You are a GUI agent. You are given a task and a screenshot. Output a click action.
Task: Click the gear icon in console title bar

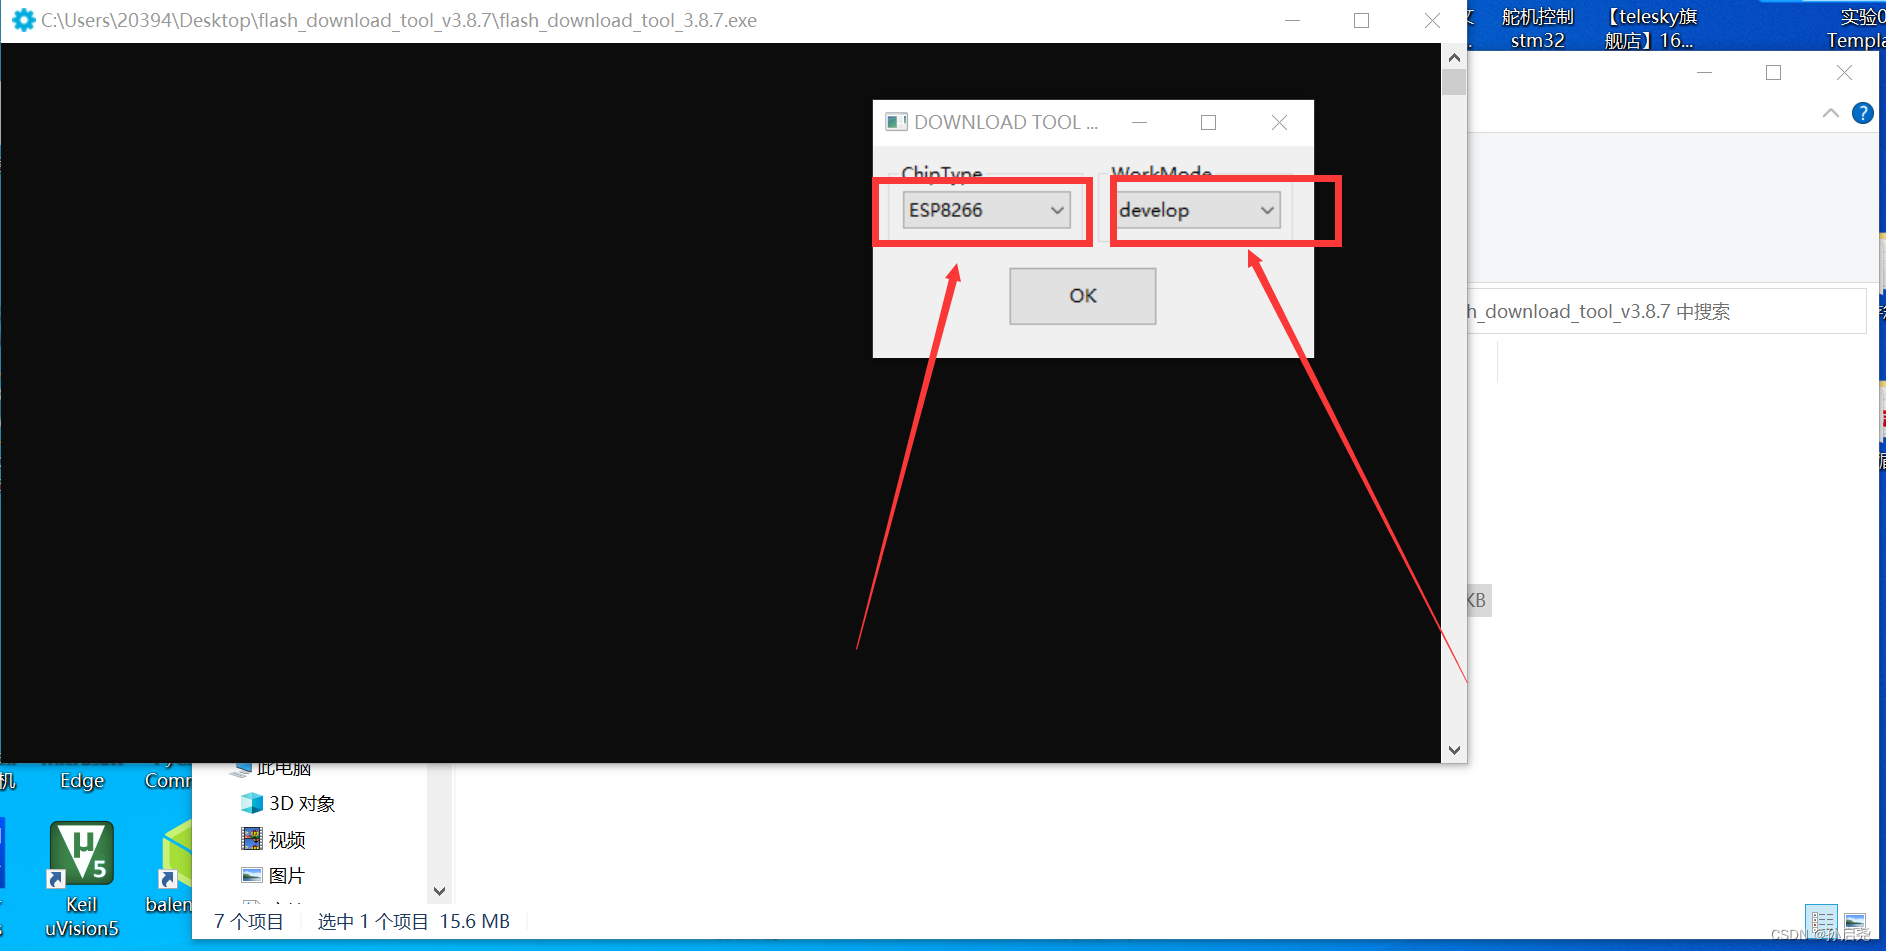[23, 20]
